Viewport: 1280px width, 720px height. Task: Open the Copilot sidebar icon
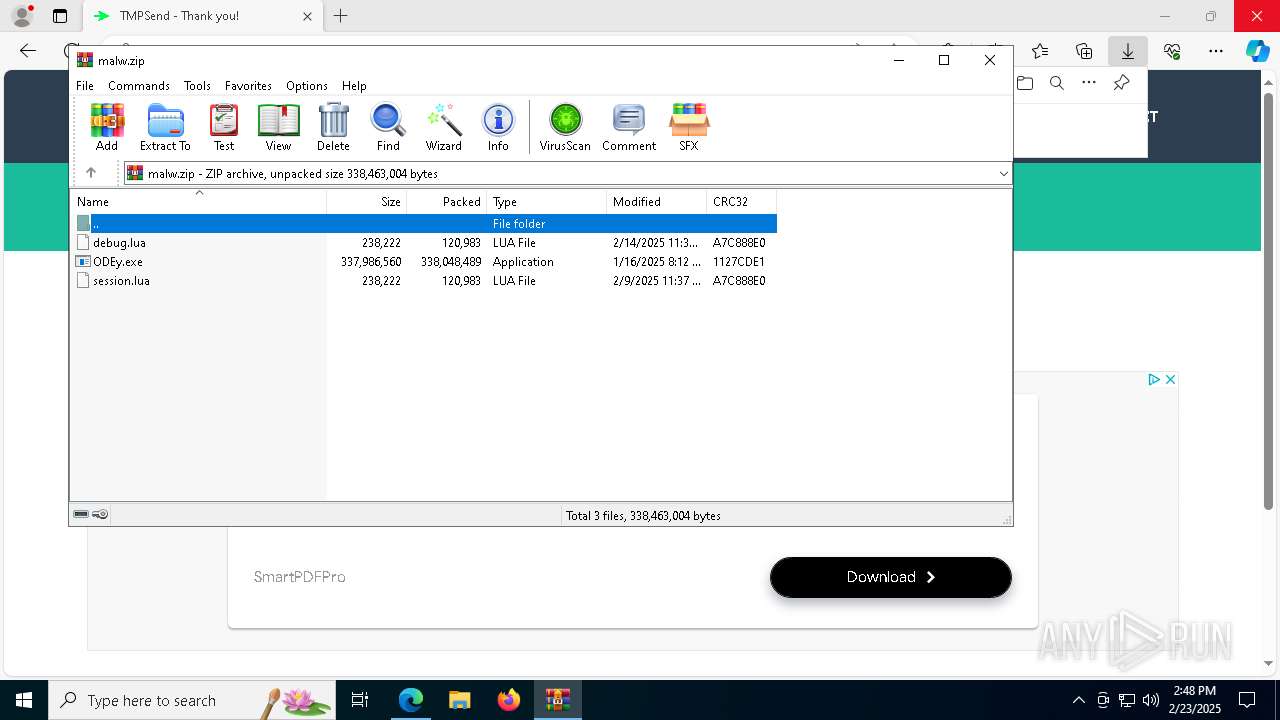[1257, 51]
